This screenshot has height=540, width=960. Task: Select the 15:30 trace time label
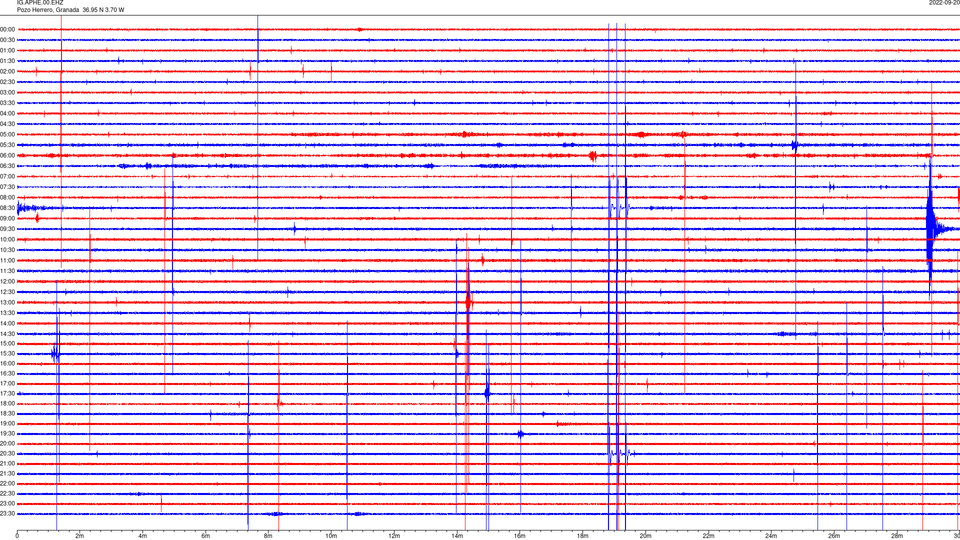[x=7, y=354]
